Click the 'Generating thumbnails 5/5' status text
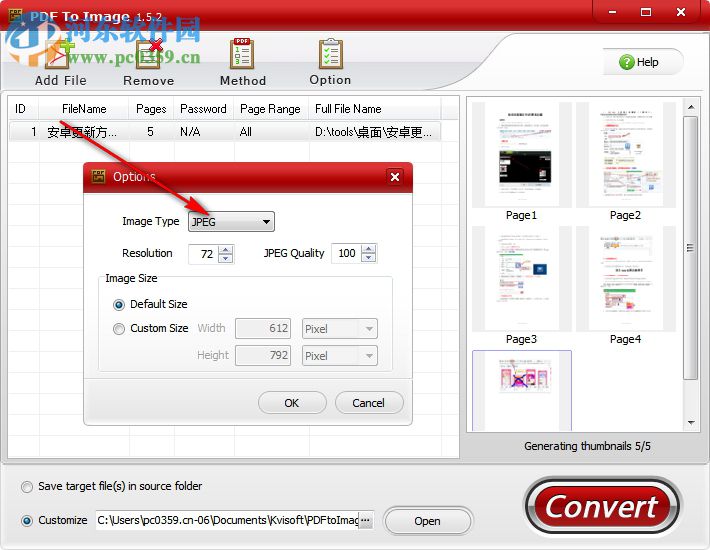This screenshot has height=550, width=710. point(587,446)
